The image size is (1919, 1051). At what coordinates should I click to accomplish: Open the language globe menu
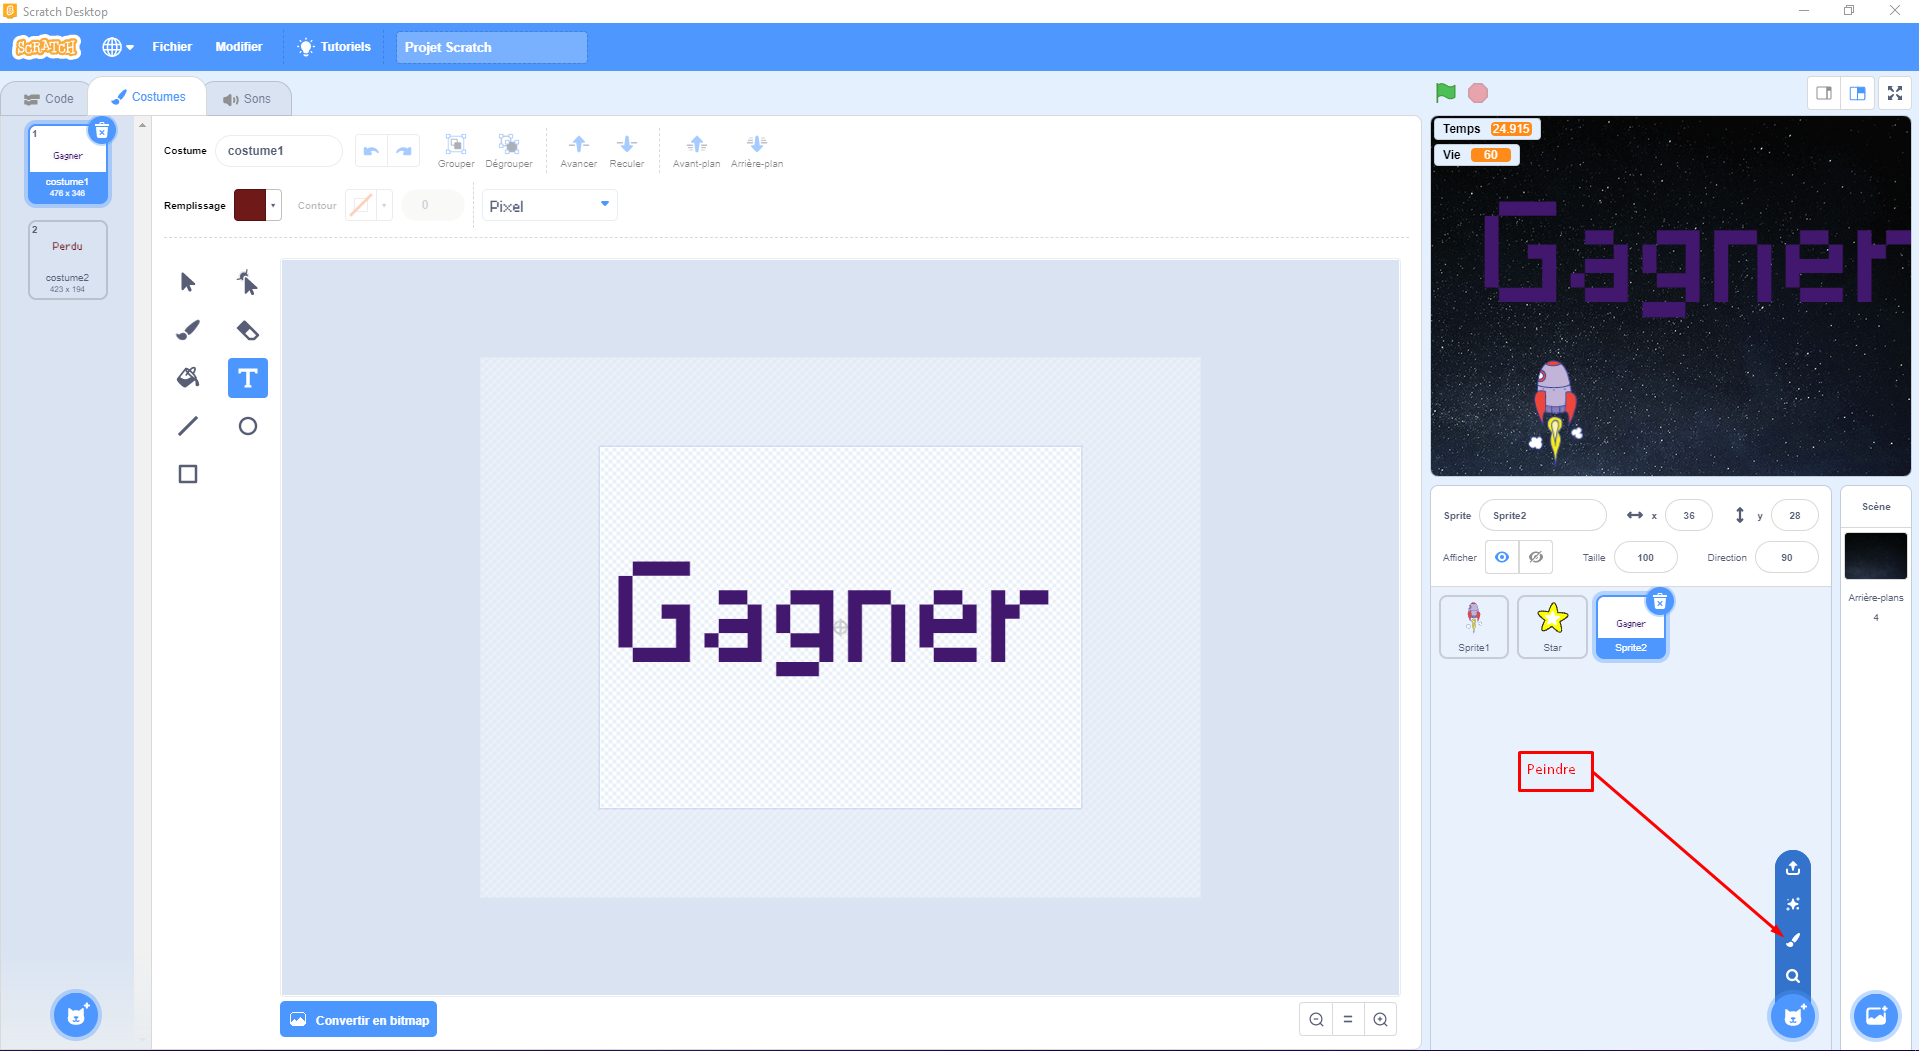pyautogui.click(x=117, y=47)
